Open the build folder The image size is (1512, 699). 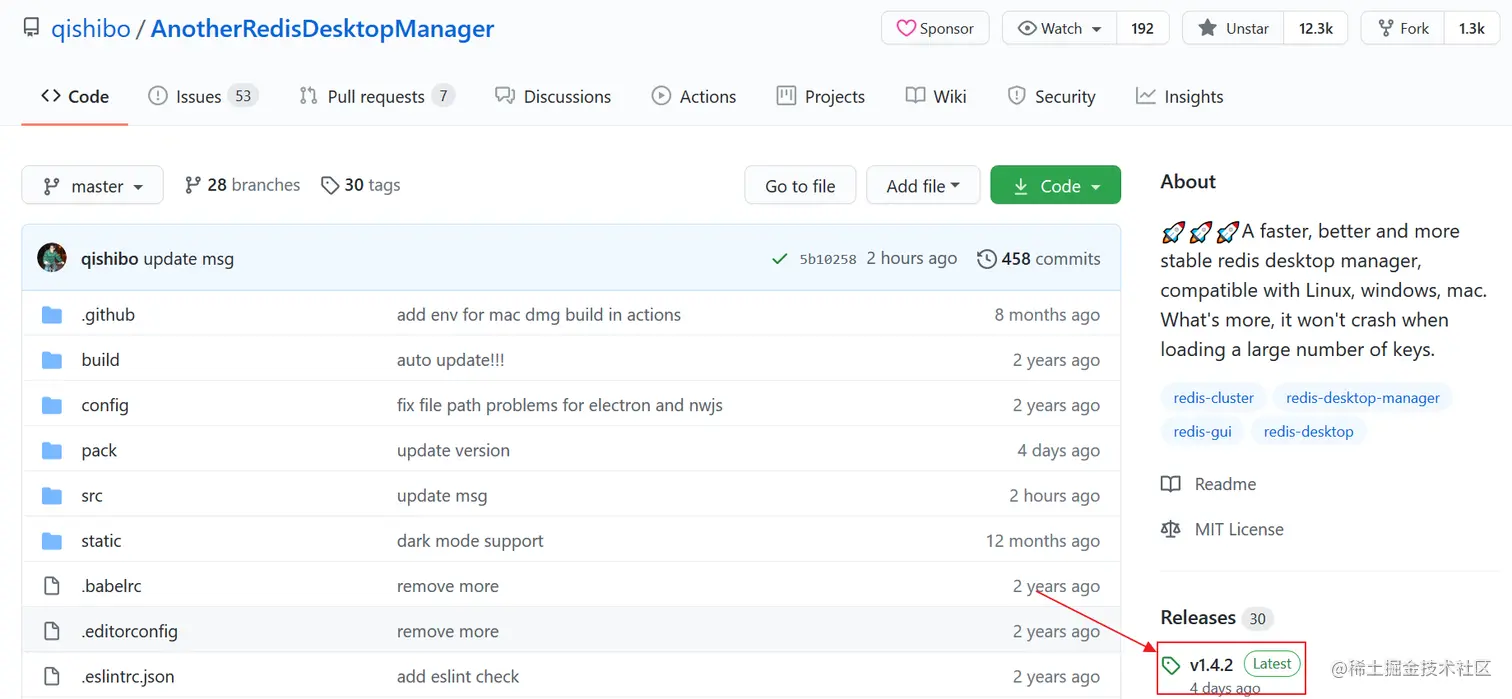coord(100,360)
